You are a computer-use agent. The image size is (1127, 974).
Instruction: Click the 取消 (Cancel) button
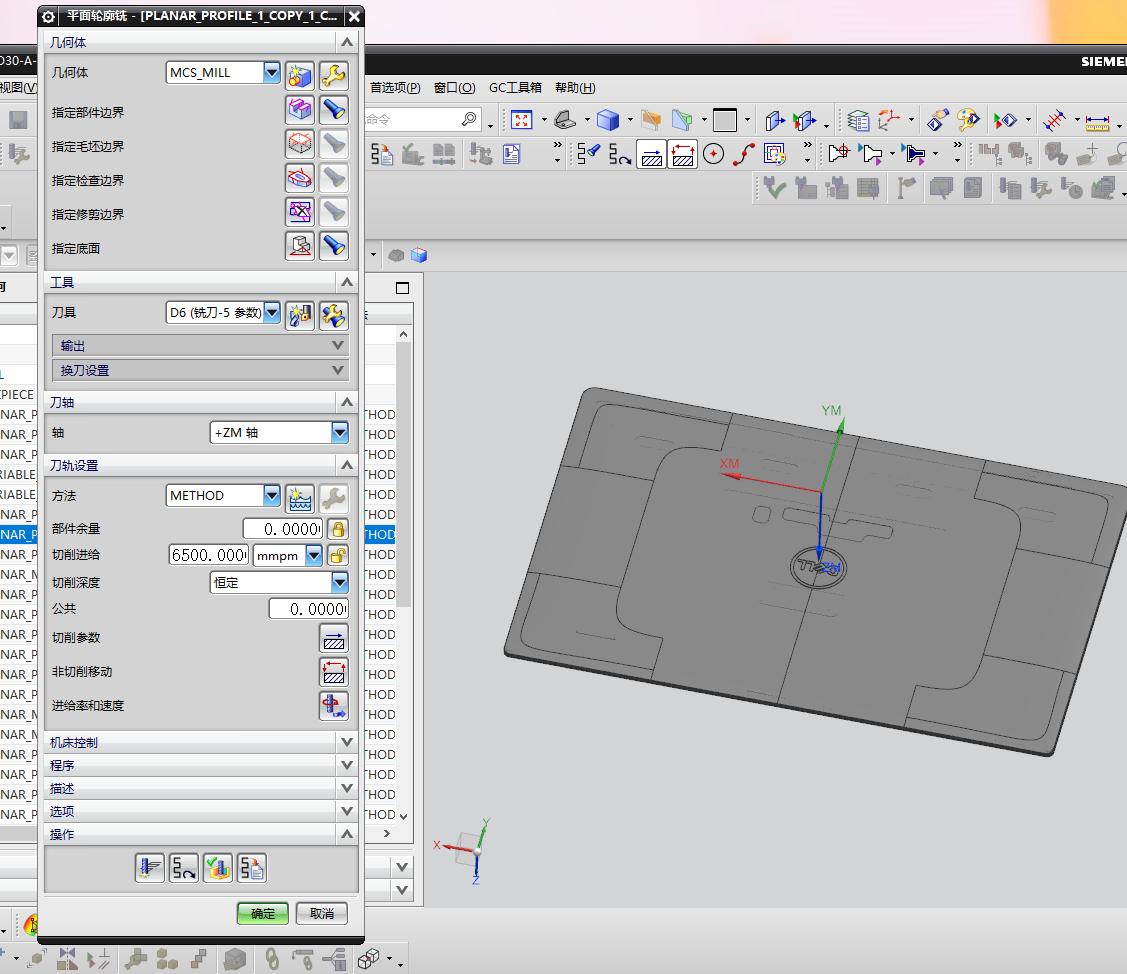point(321,913)
